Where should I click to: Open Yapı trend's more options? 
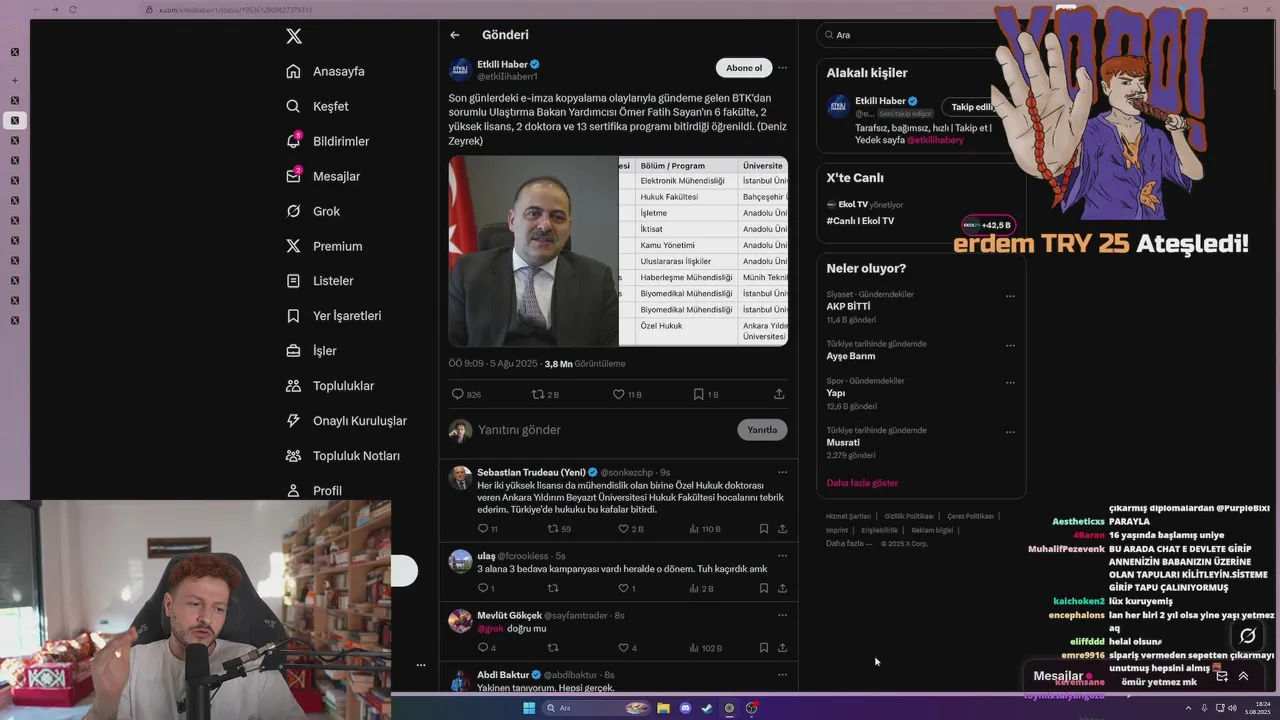1010,383
